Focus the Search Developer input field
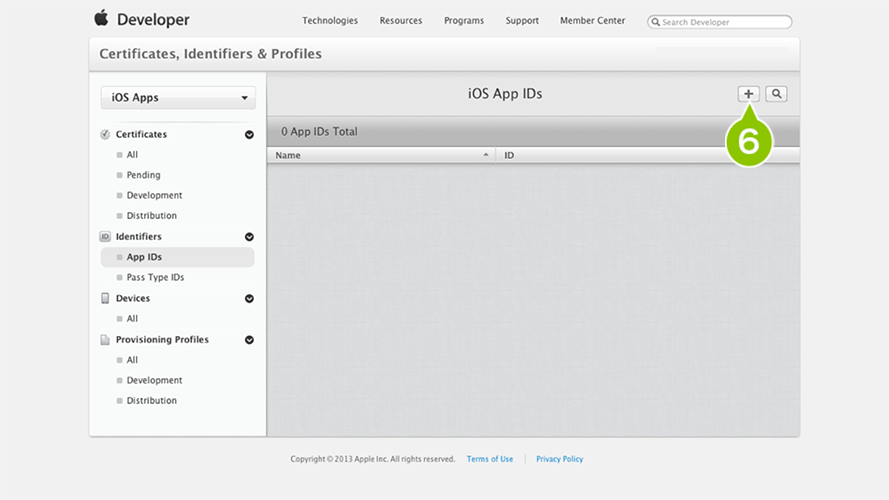889x500 pixels. (x=719, y=22)
